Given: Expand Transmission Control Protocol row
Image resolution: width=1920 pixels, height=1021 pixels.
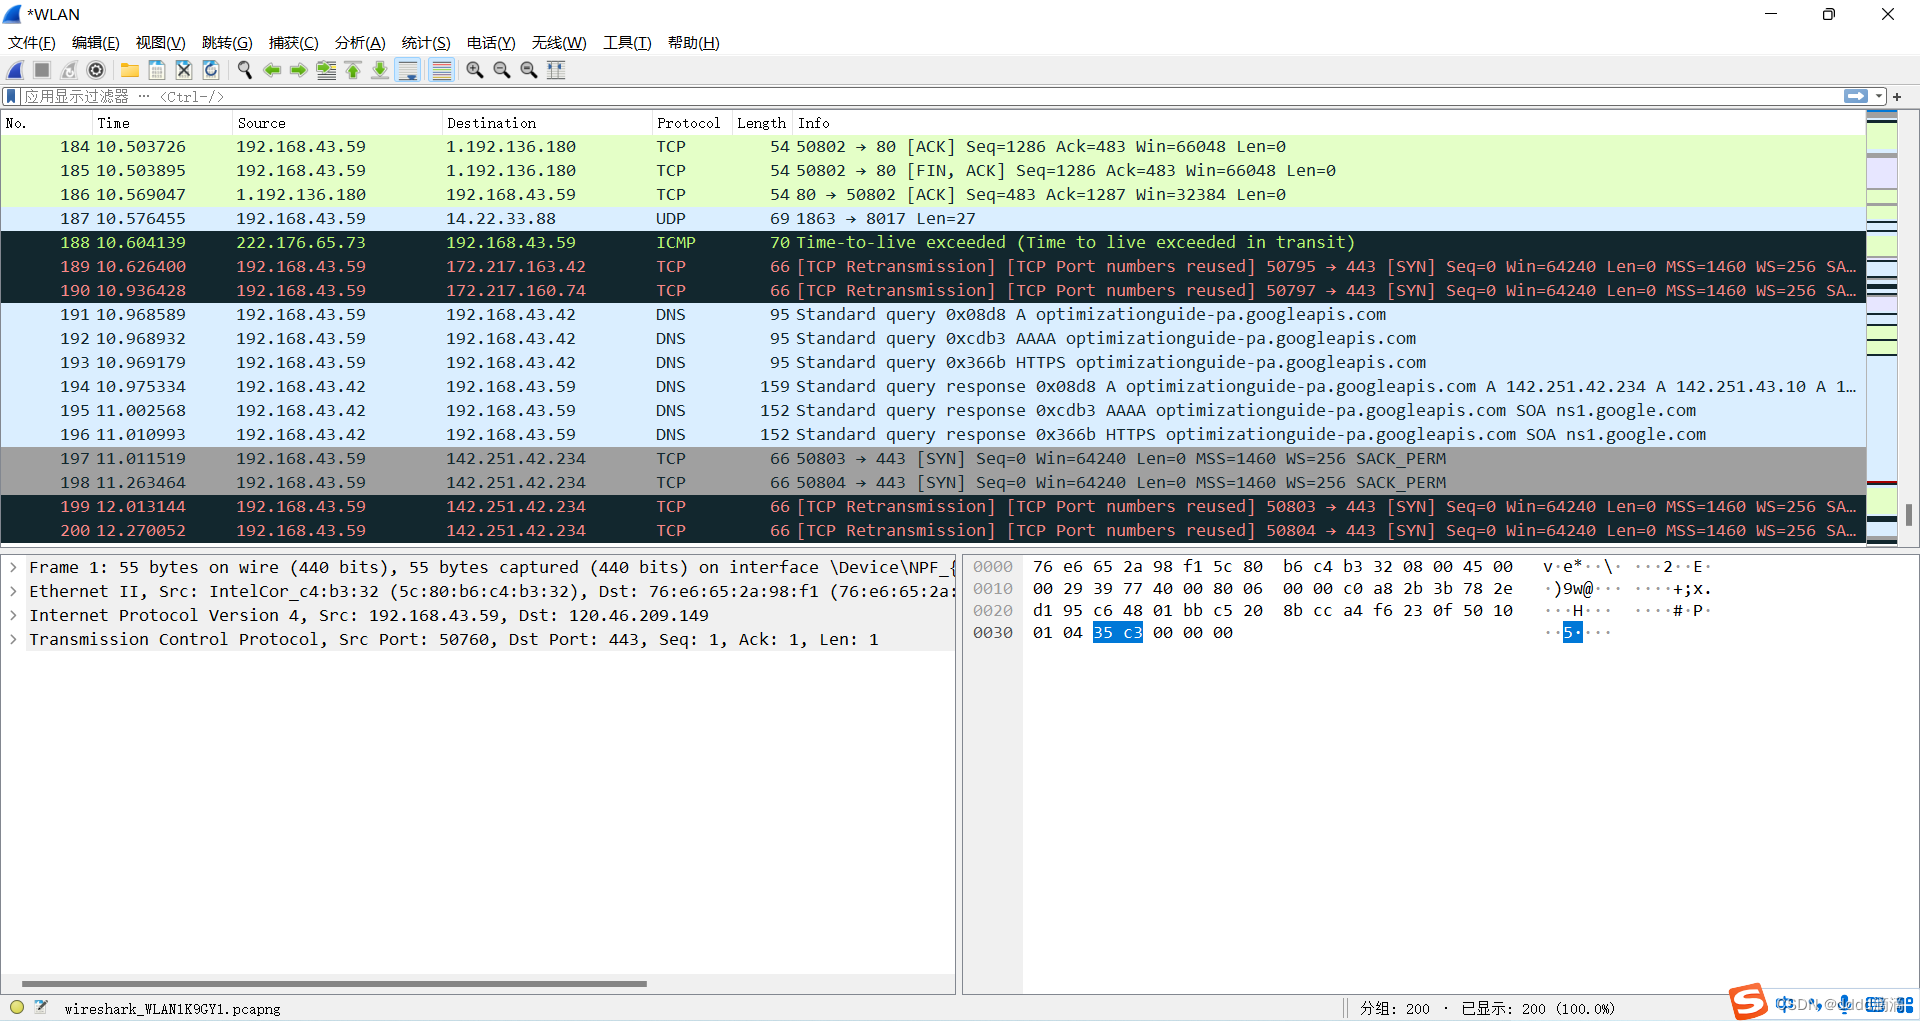Looking at the screenshot, I should (x=13, y=639).
